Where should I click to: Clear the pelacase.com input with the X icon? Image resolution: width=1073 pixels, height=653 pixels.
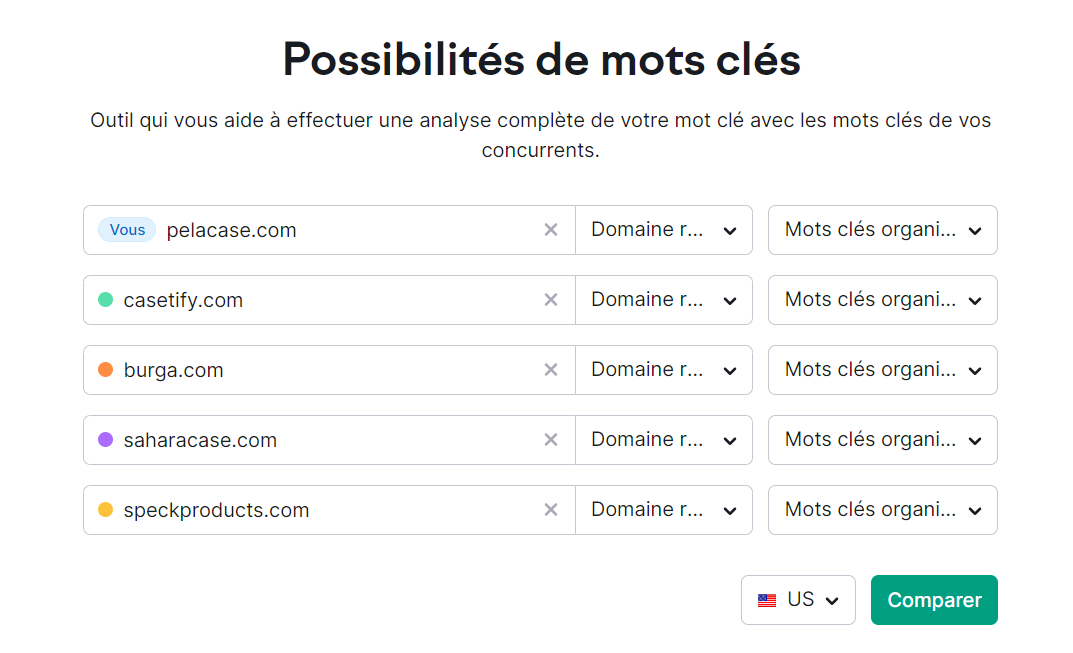[x=551, y=230]
